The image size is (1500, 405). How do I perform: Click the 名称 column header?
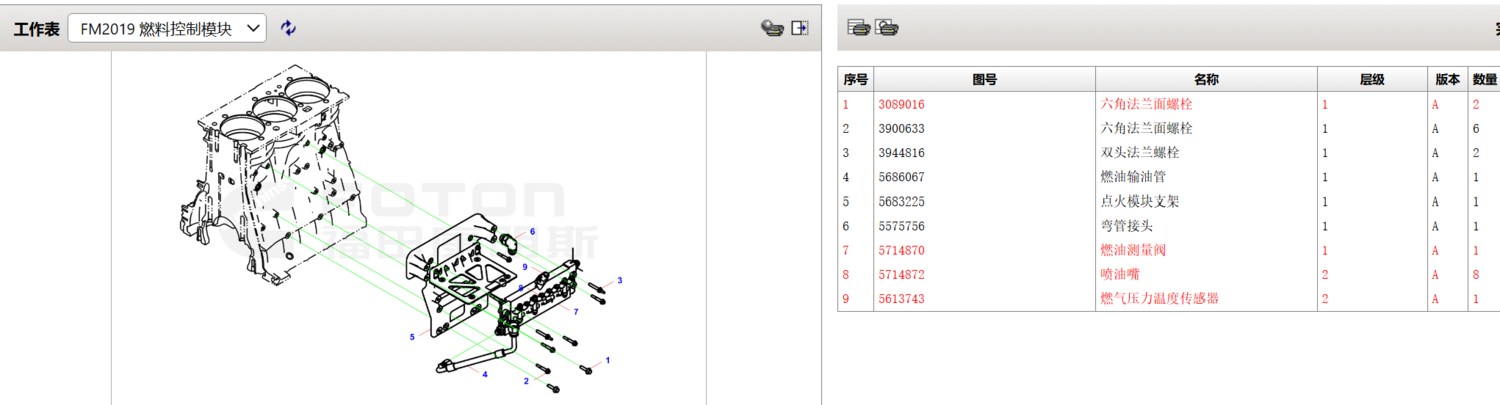[1206, 80]
